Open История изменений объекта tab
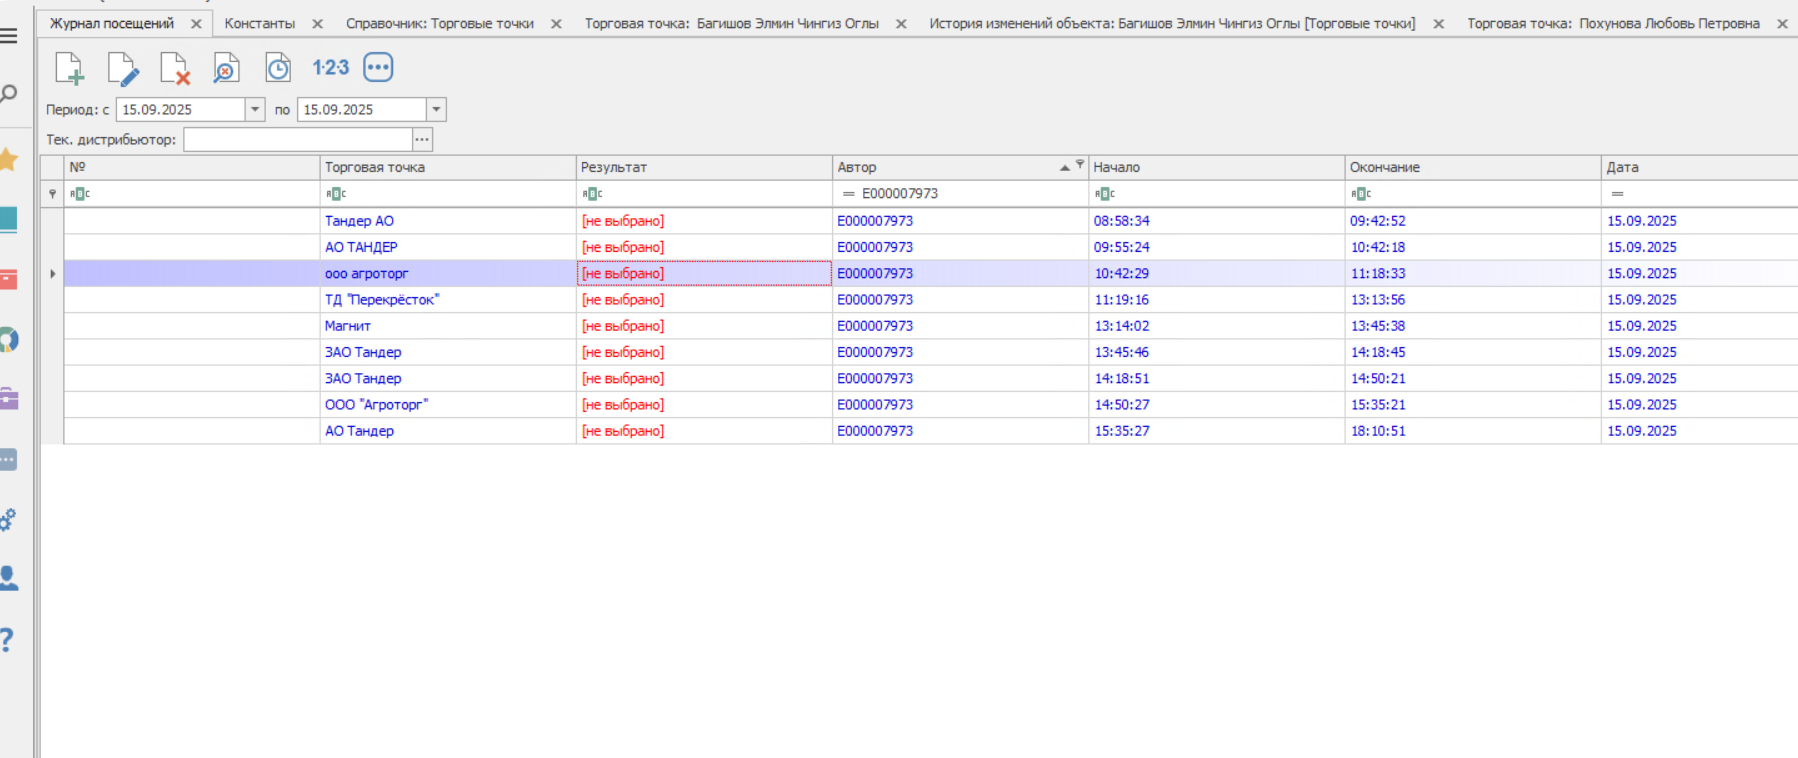Viewport: 1798px width, 758px height. pos(1172,23)
